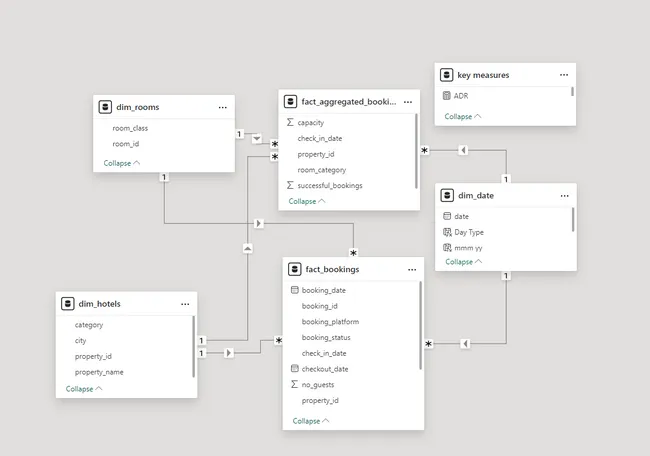Select the mmm yy field
650x456 pixels.
tap(468, 248)
